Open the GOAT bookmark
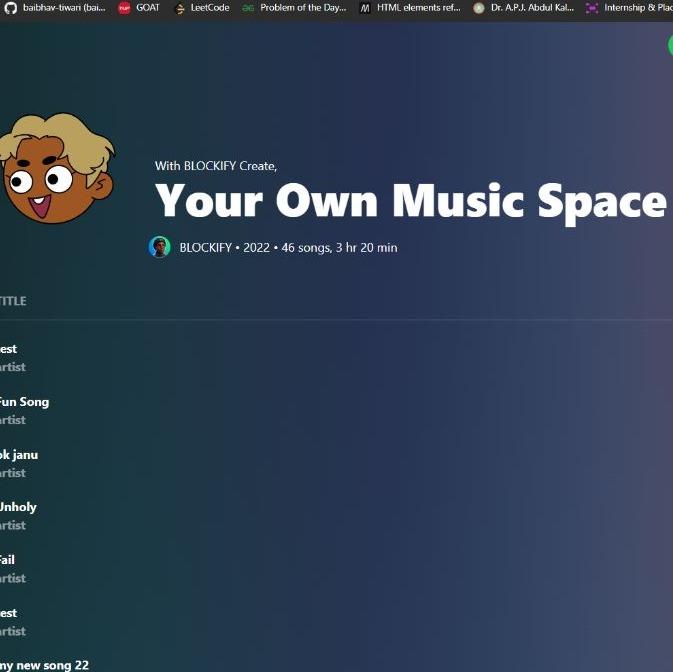The height and width of the screenshot is (672, 673). (139, 7)
